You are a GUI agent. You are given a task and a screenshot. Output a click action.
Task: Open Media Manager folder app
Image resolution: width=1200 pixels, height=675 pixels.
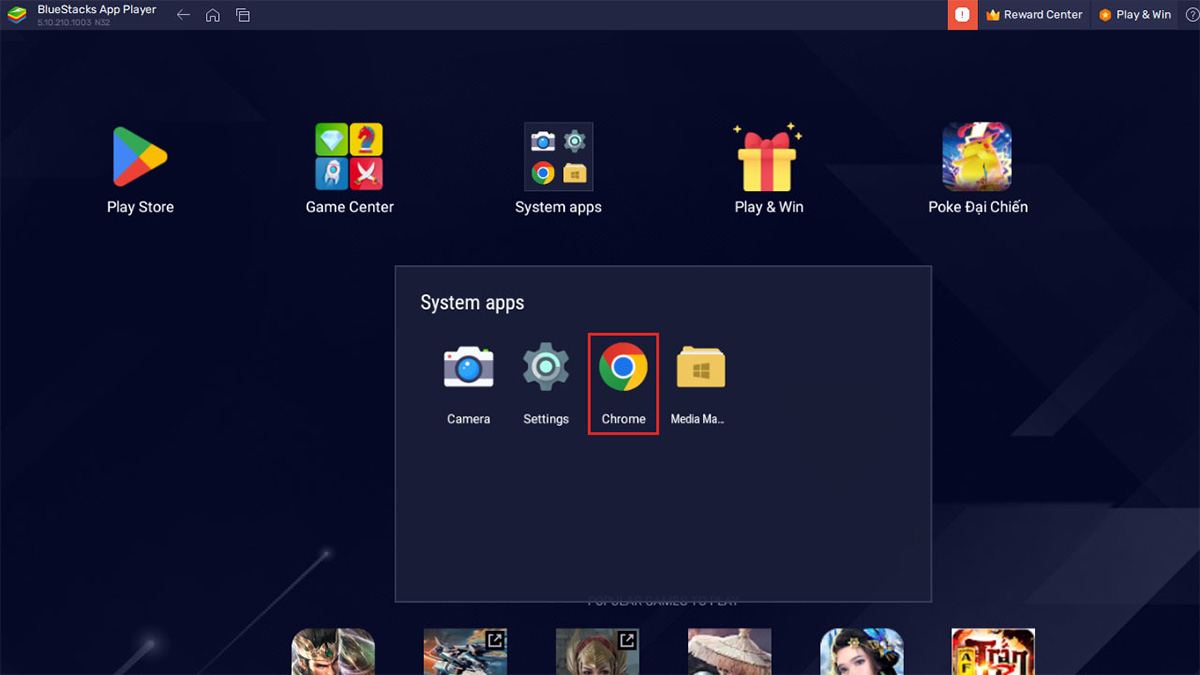pos(700,370)
